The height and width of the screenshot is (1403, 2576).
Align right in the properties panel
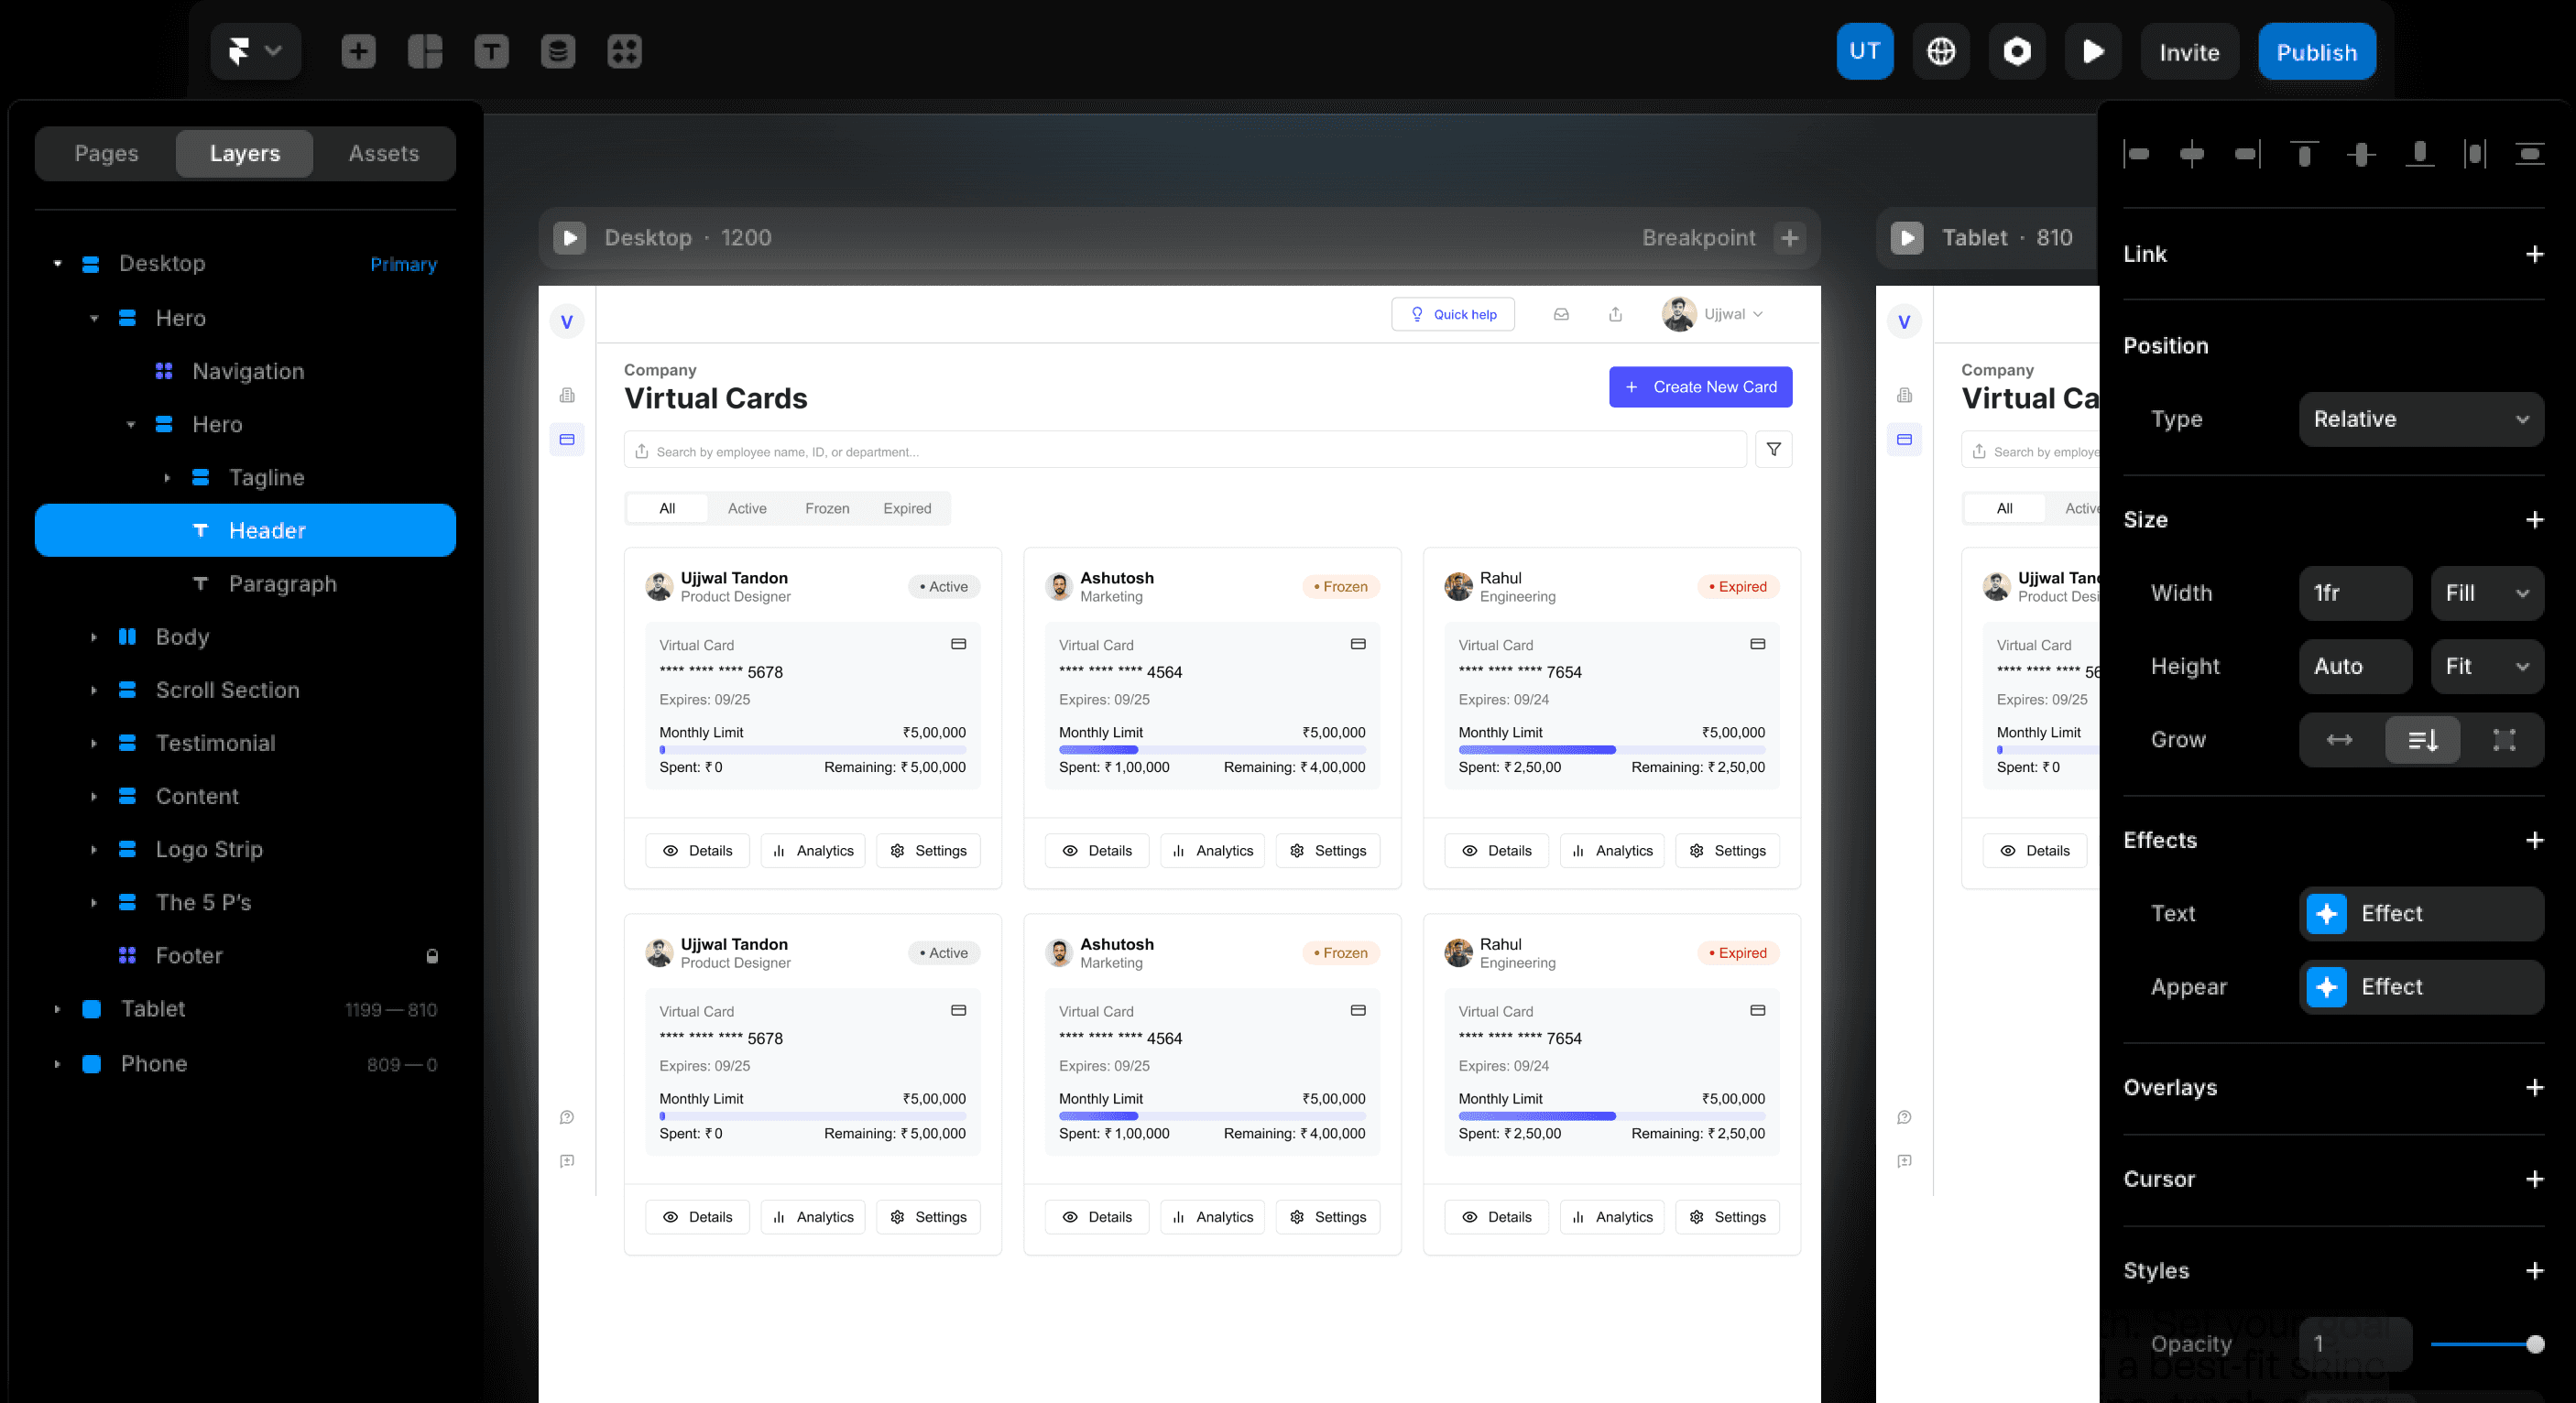pos(2247,154)
